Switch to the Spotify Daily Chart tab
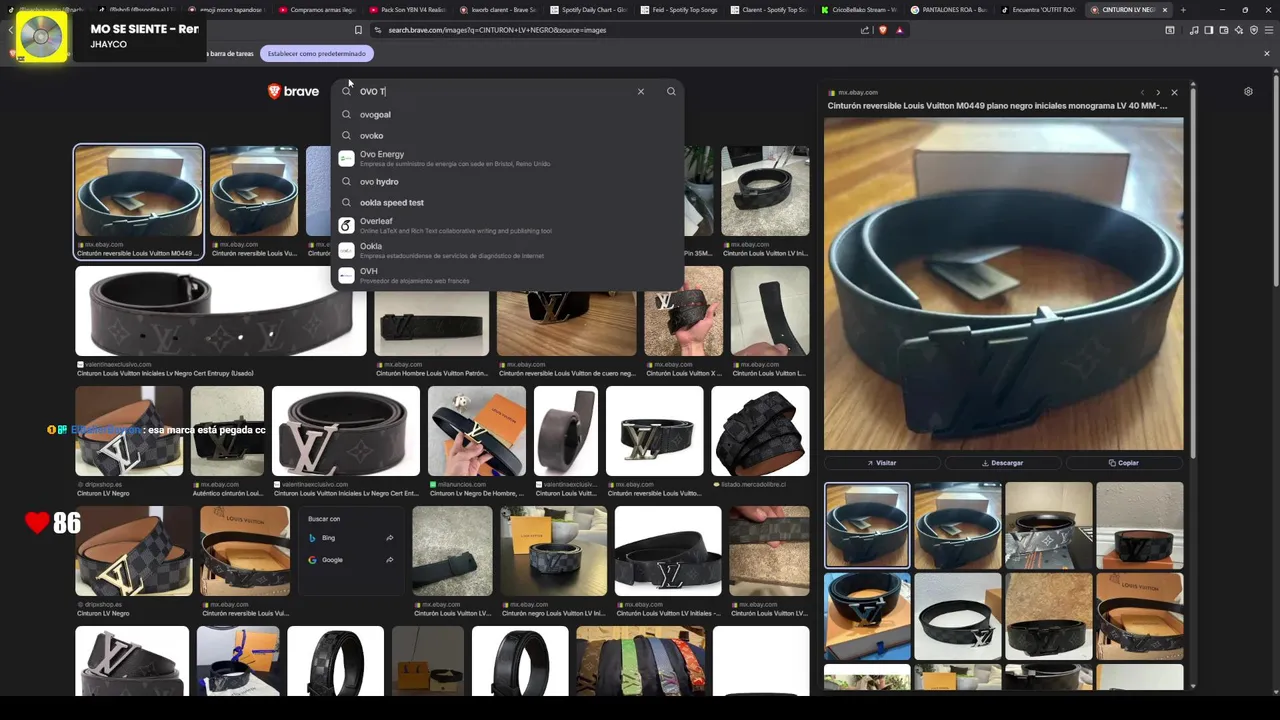Screen dimensions: 1280x720 tap(590, 9)
